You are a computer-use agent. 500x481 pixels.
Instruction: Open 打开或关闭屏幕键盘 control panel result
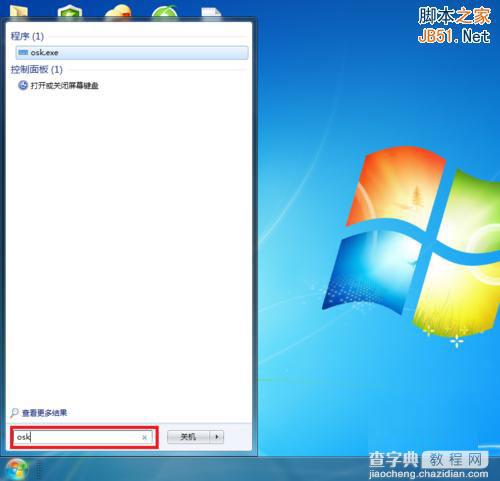coord(64,86)
